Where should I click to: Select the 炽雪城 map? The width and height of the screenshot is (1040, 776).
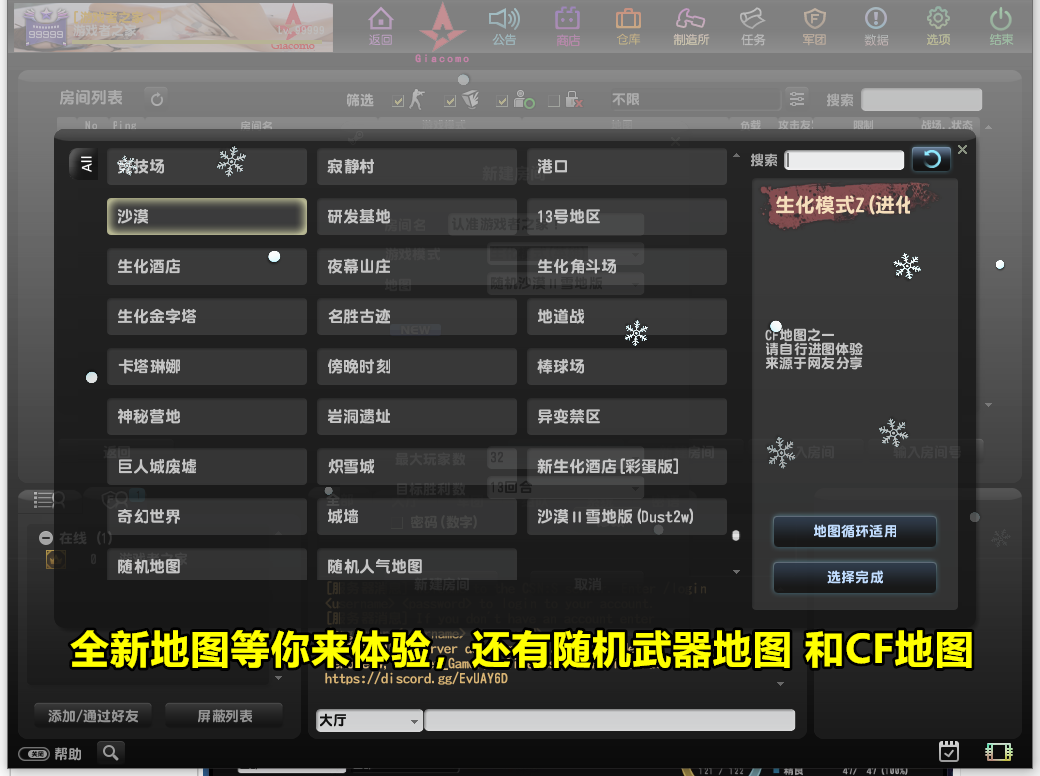click(417, 466)
